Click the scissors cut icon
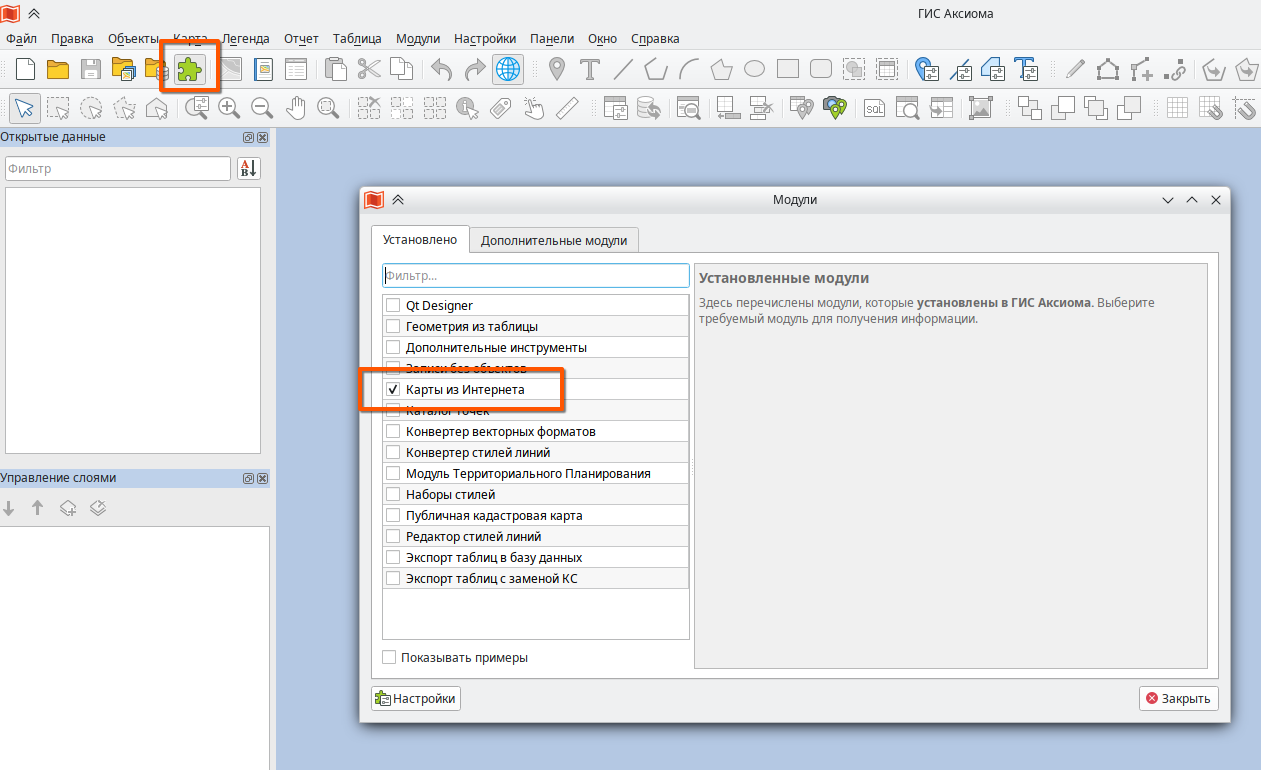The width and height of the screenshot is (1261, 770). [x=369, y=69]
